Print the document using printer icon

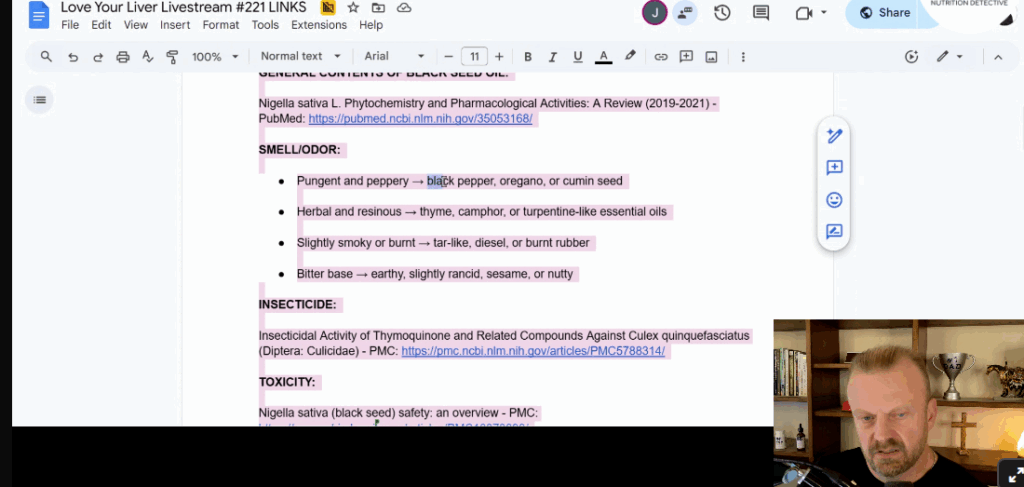coord(123,57)
